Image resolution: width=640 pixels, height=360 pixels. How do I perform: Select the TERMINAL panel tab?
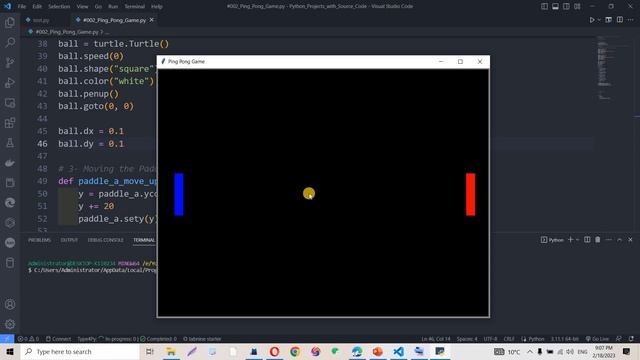144,240
